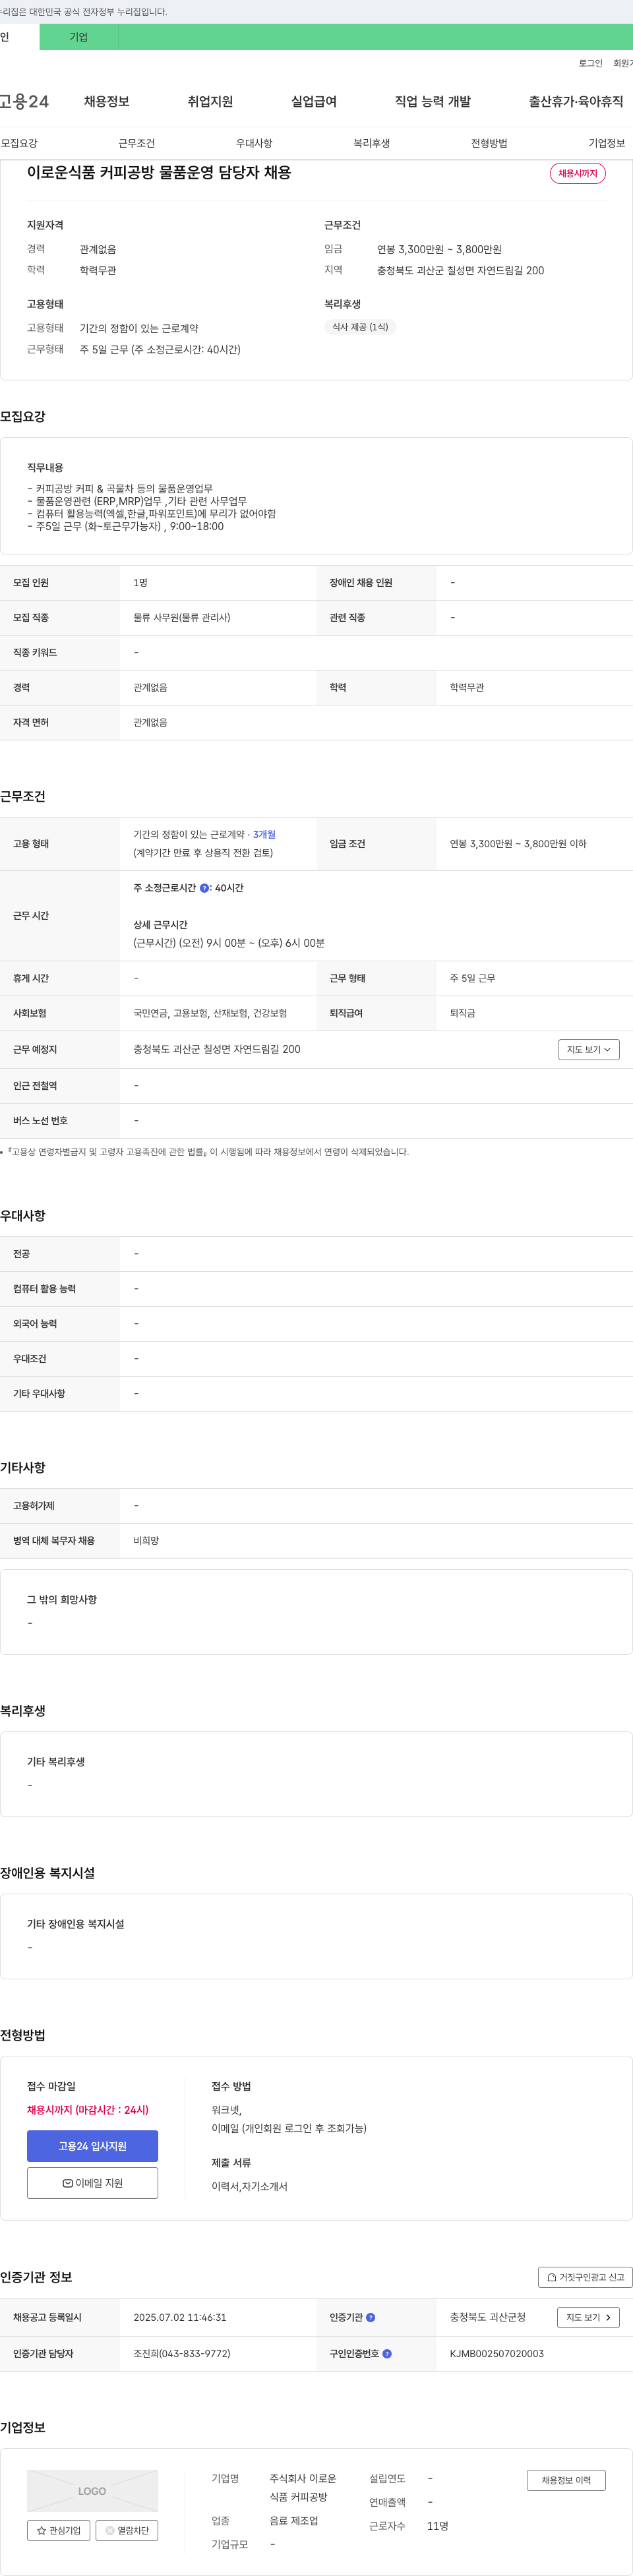
Task: Click the job title 이로운식품 커피공방 물품운영 담당자 채용
Action: pos(159,172)
